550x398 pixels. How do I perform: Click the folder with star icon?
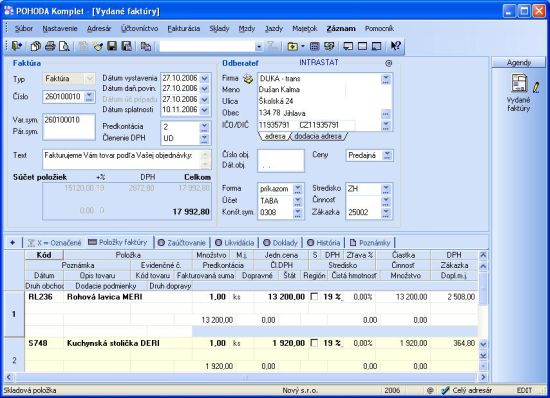(293, 46)
